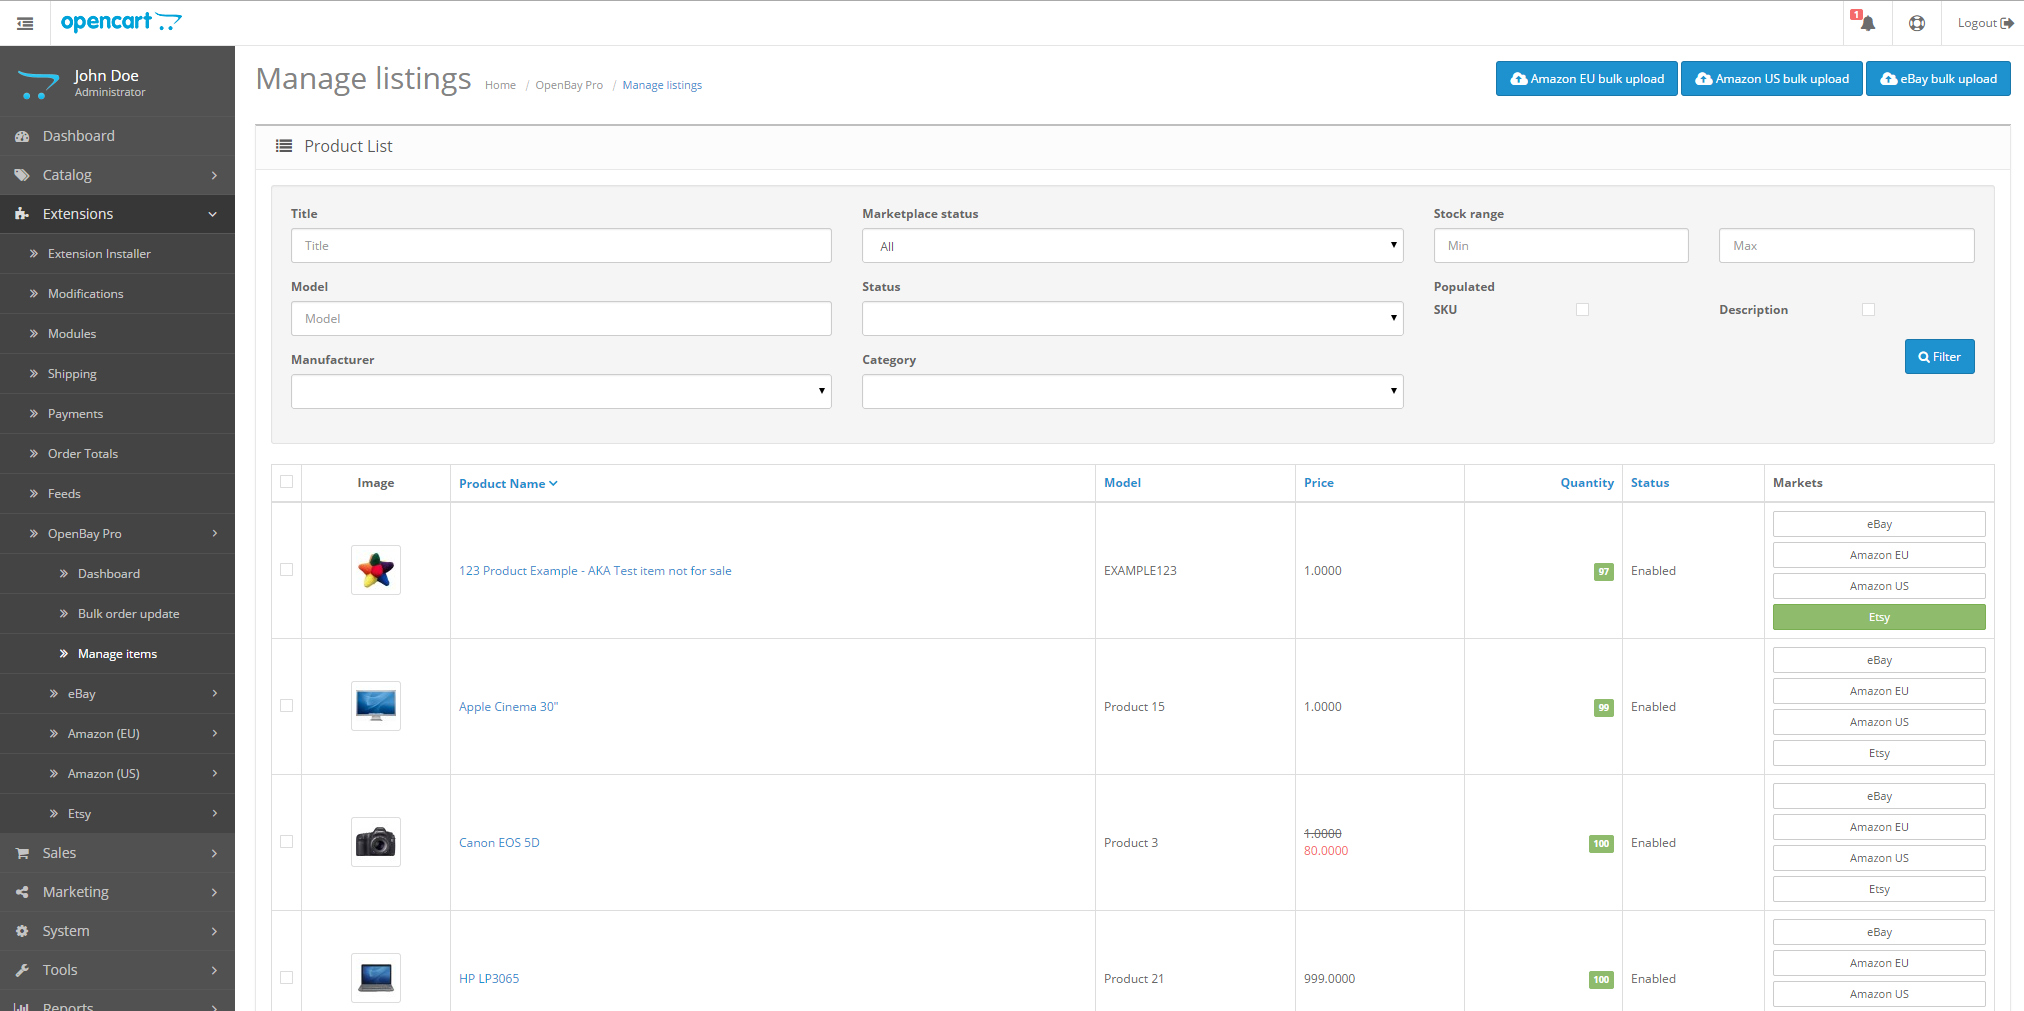Click Amazon EU bulk upload button
Viewport: 2024px width, 1011px height.
(1586, 79)
